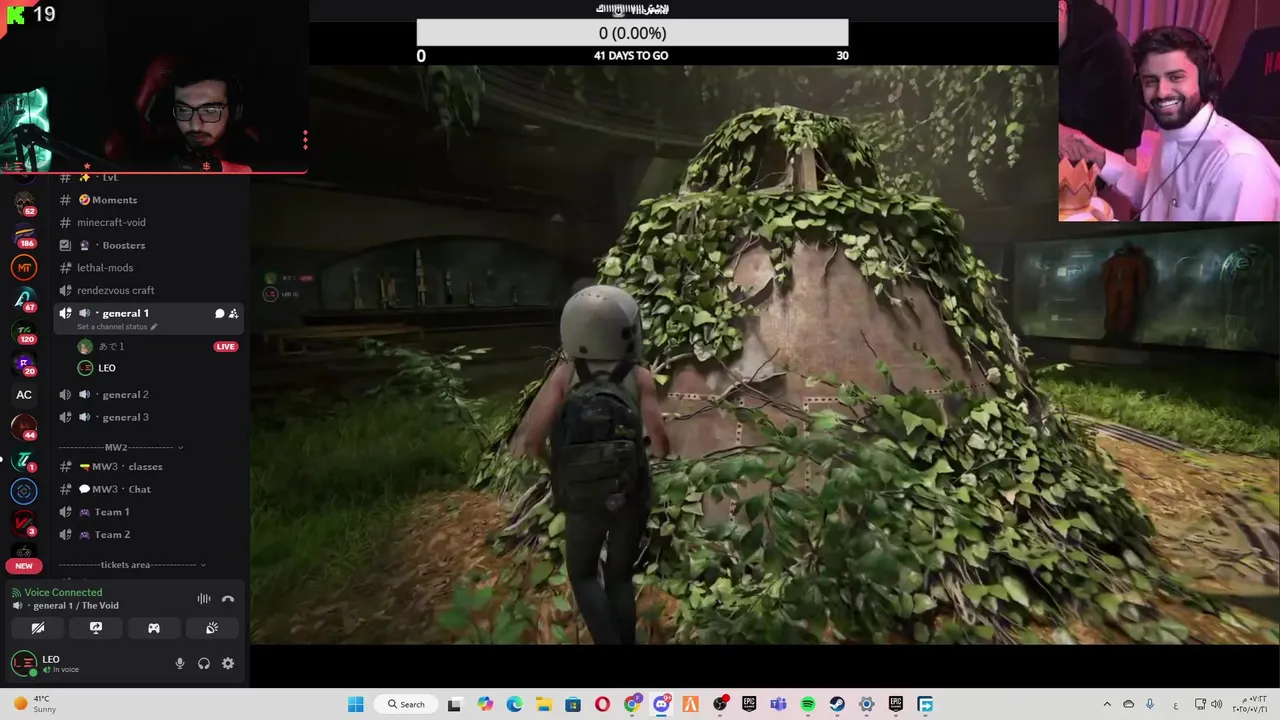Turn on camera in voice panel

click(x=38, y=628)
